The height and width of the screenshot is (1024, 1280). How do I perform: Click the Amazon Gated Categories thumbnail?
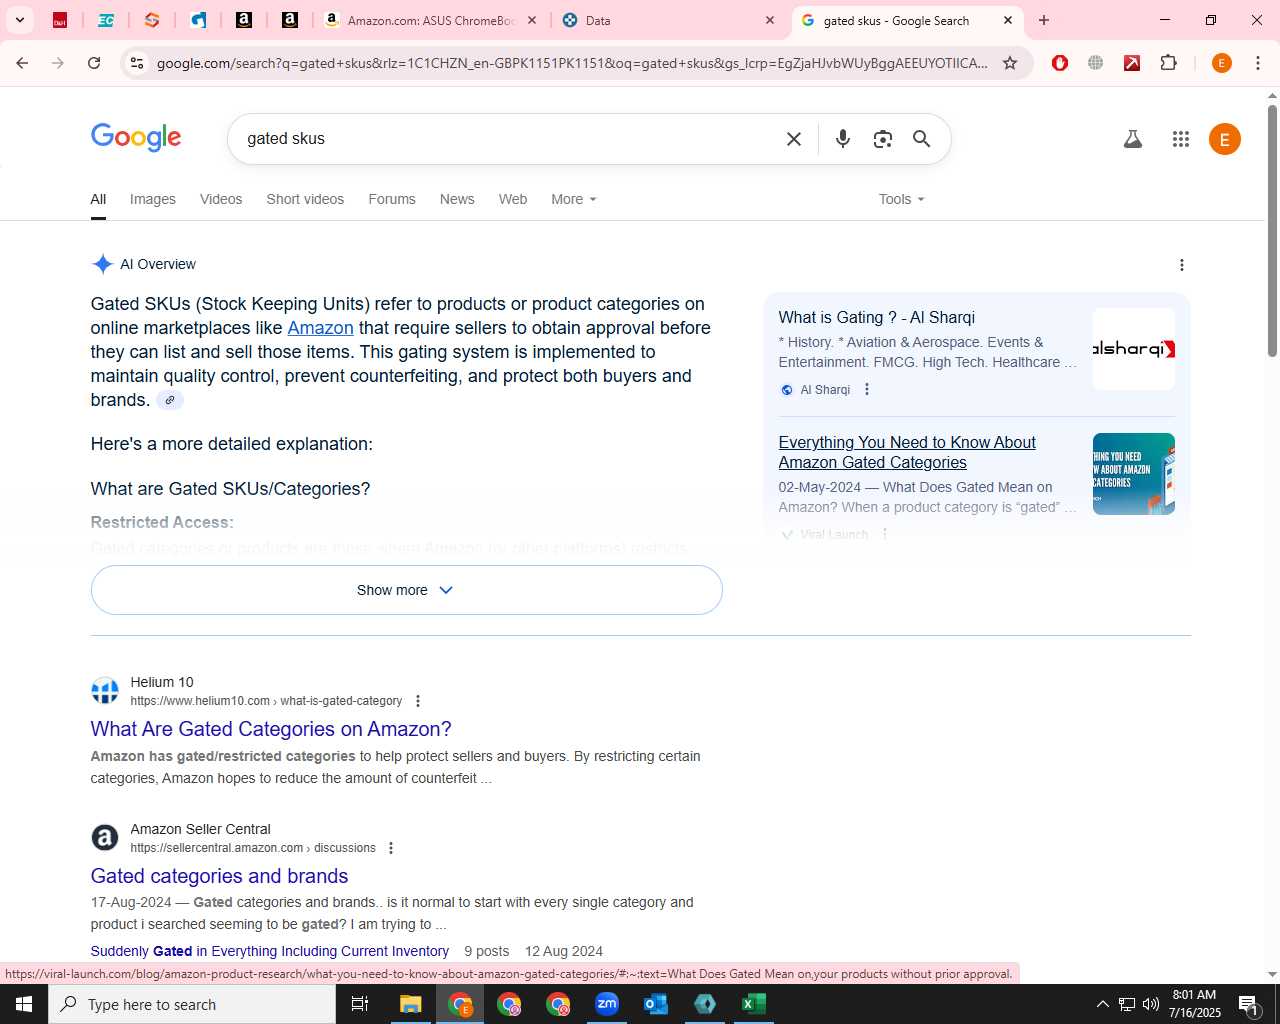pos(1133,474)
